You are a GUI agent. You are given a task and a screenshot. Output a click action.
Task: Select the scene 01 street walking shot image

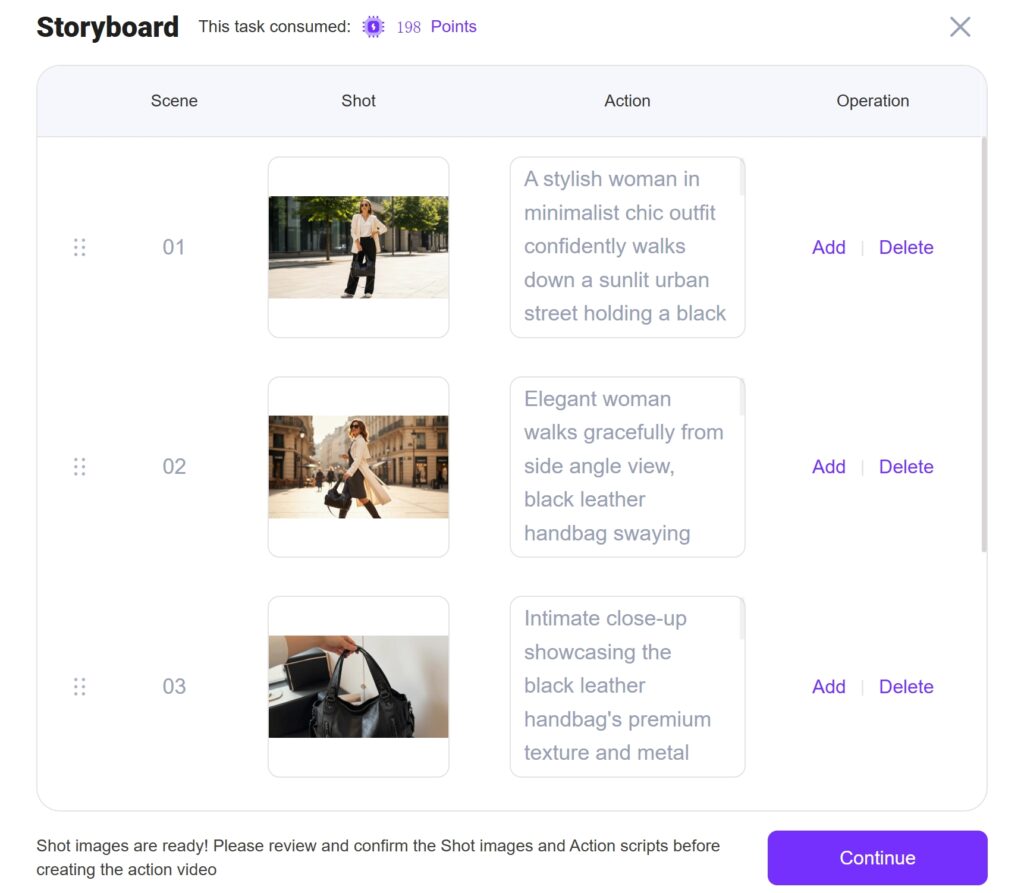point(358,247)
